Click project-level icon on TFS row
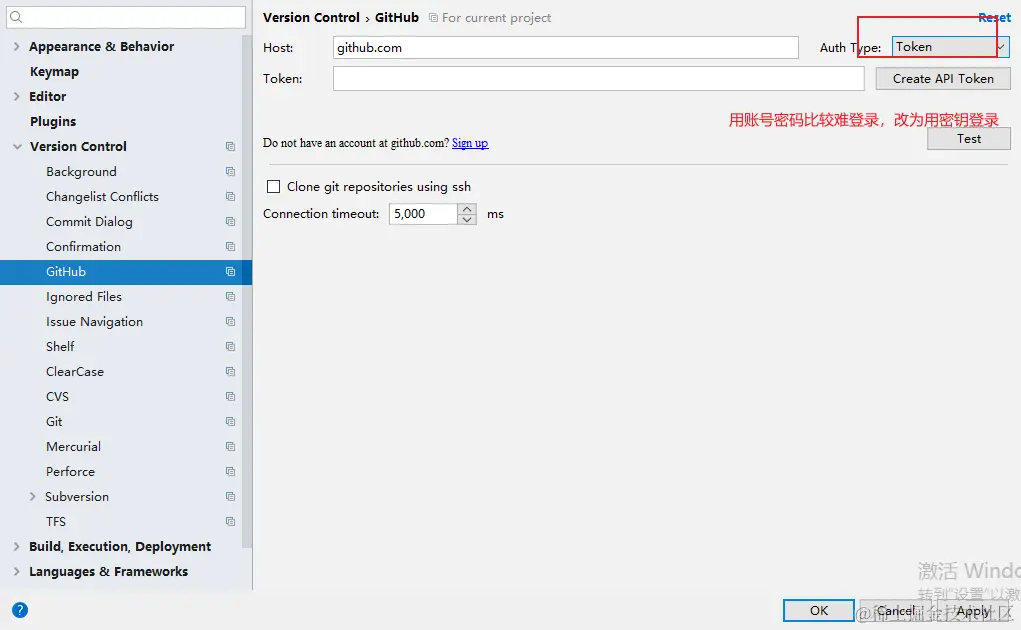Screen dimensions: 1021x630 [230, 521]
